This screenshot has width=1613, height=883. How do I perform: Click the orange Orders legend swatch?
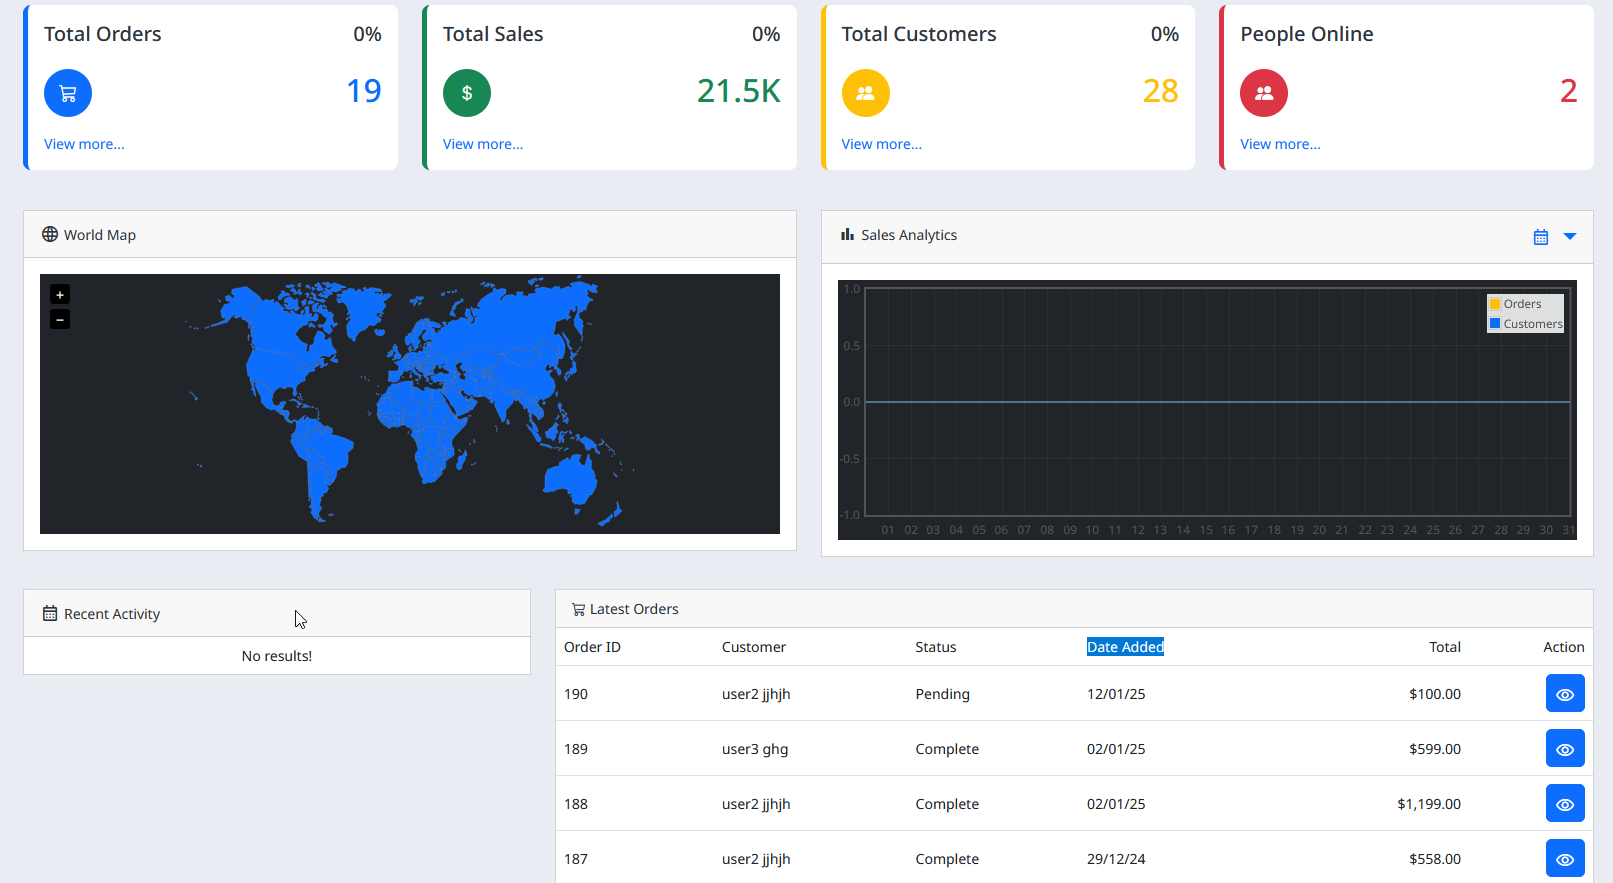[1495, 304]
